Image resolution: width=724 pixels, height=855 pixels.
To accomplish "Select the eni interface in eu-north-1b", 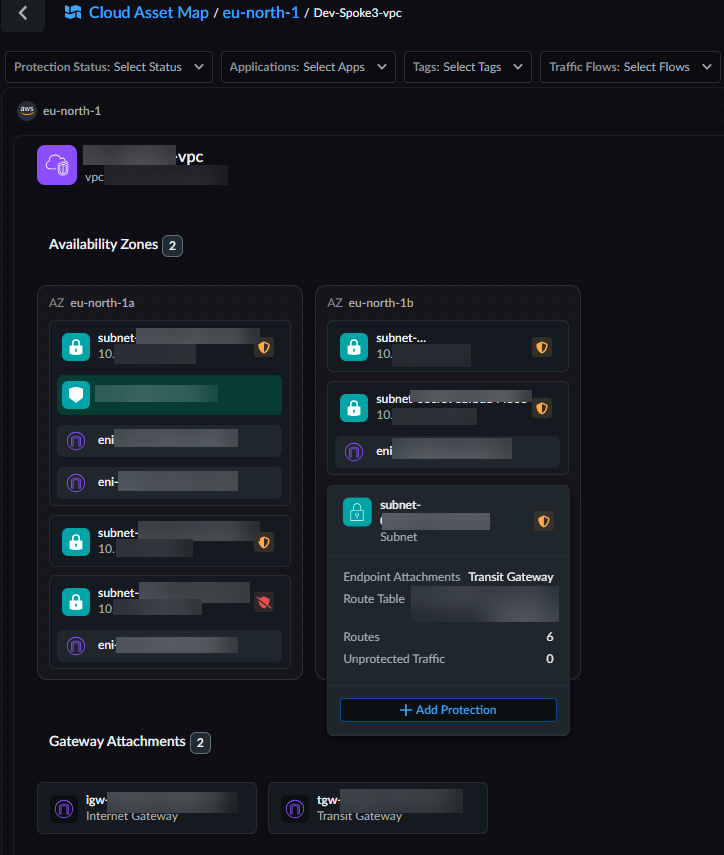I will (447, 452).
